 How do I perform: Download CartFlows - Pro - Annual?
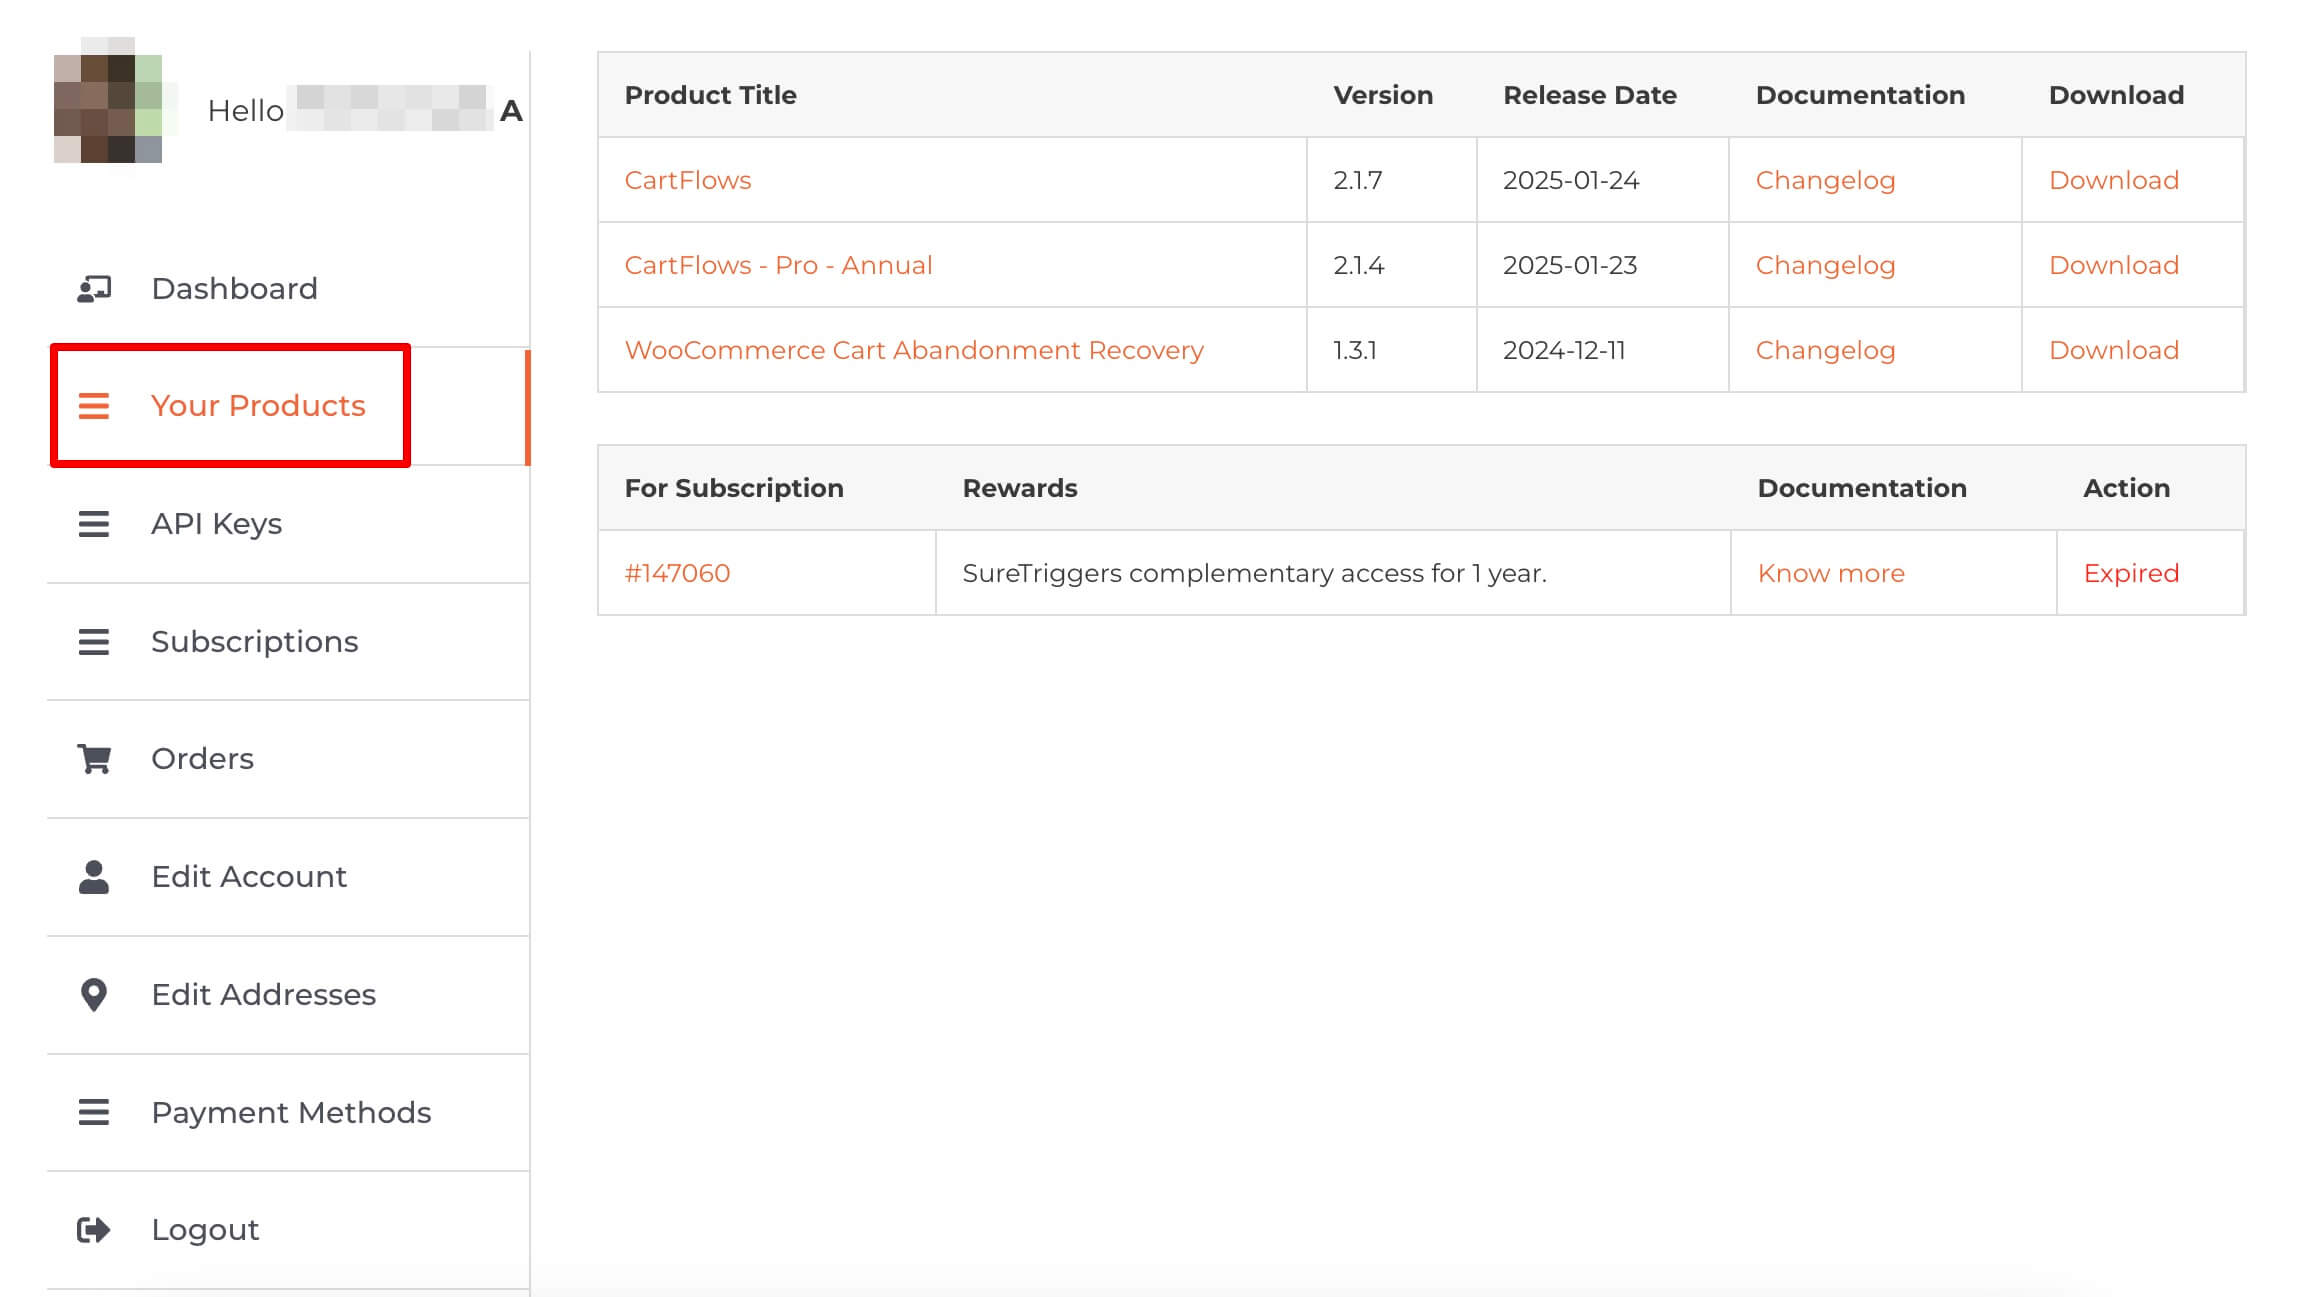tap(2113, 265)
